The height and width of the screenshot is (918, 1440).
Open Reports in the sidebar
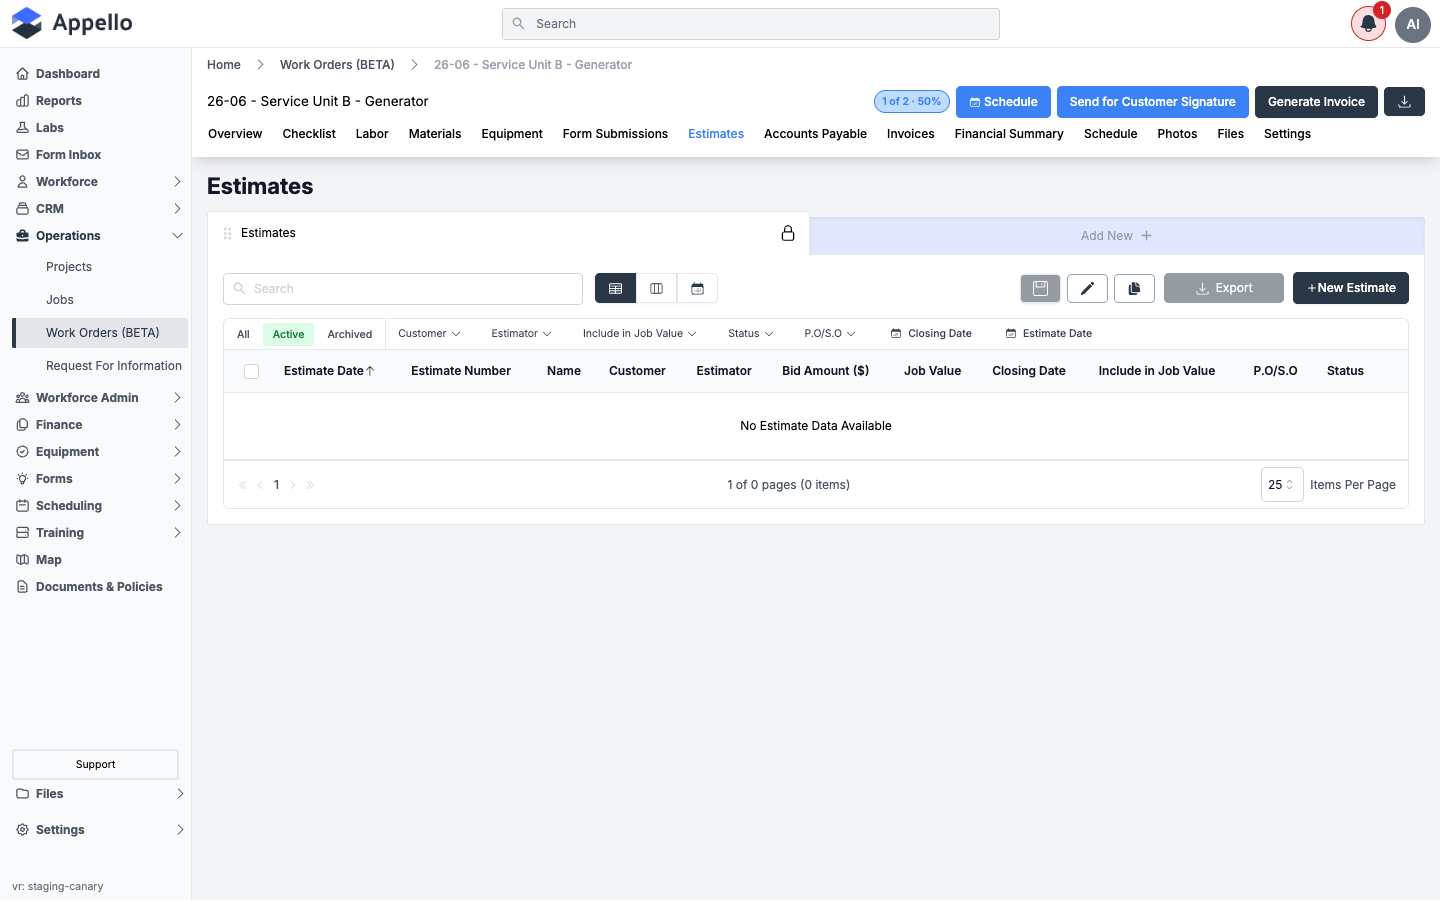(59, 101)
